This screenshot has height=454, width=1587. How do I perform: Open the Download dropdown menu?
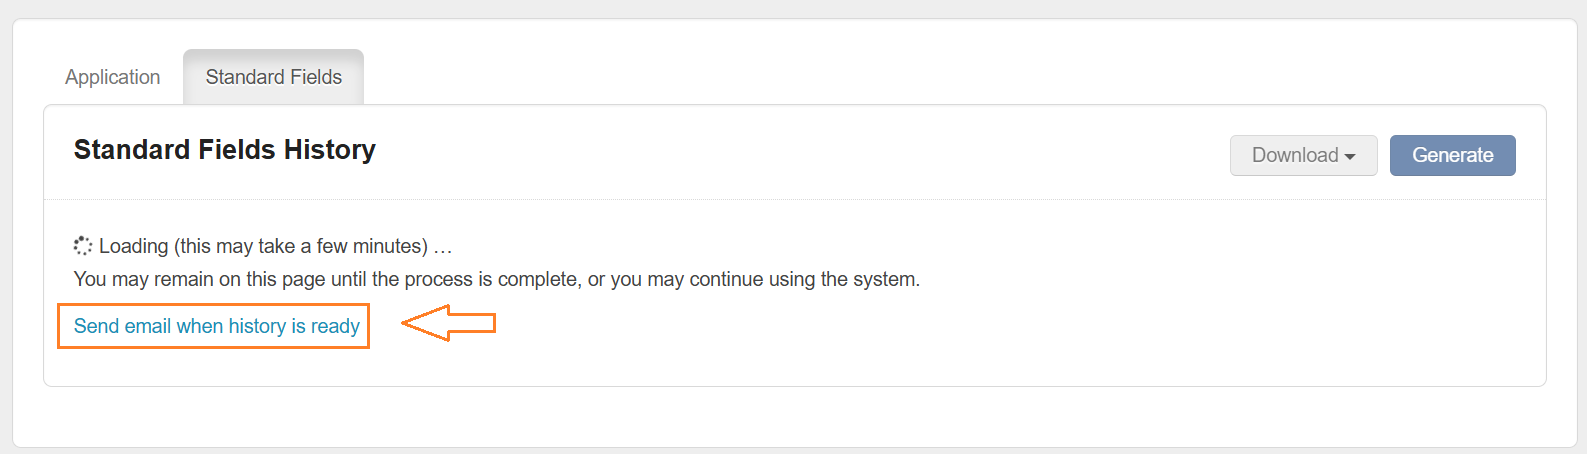pos(1303,156)
